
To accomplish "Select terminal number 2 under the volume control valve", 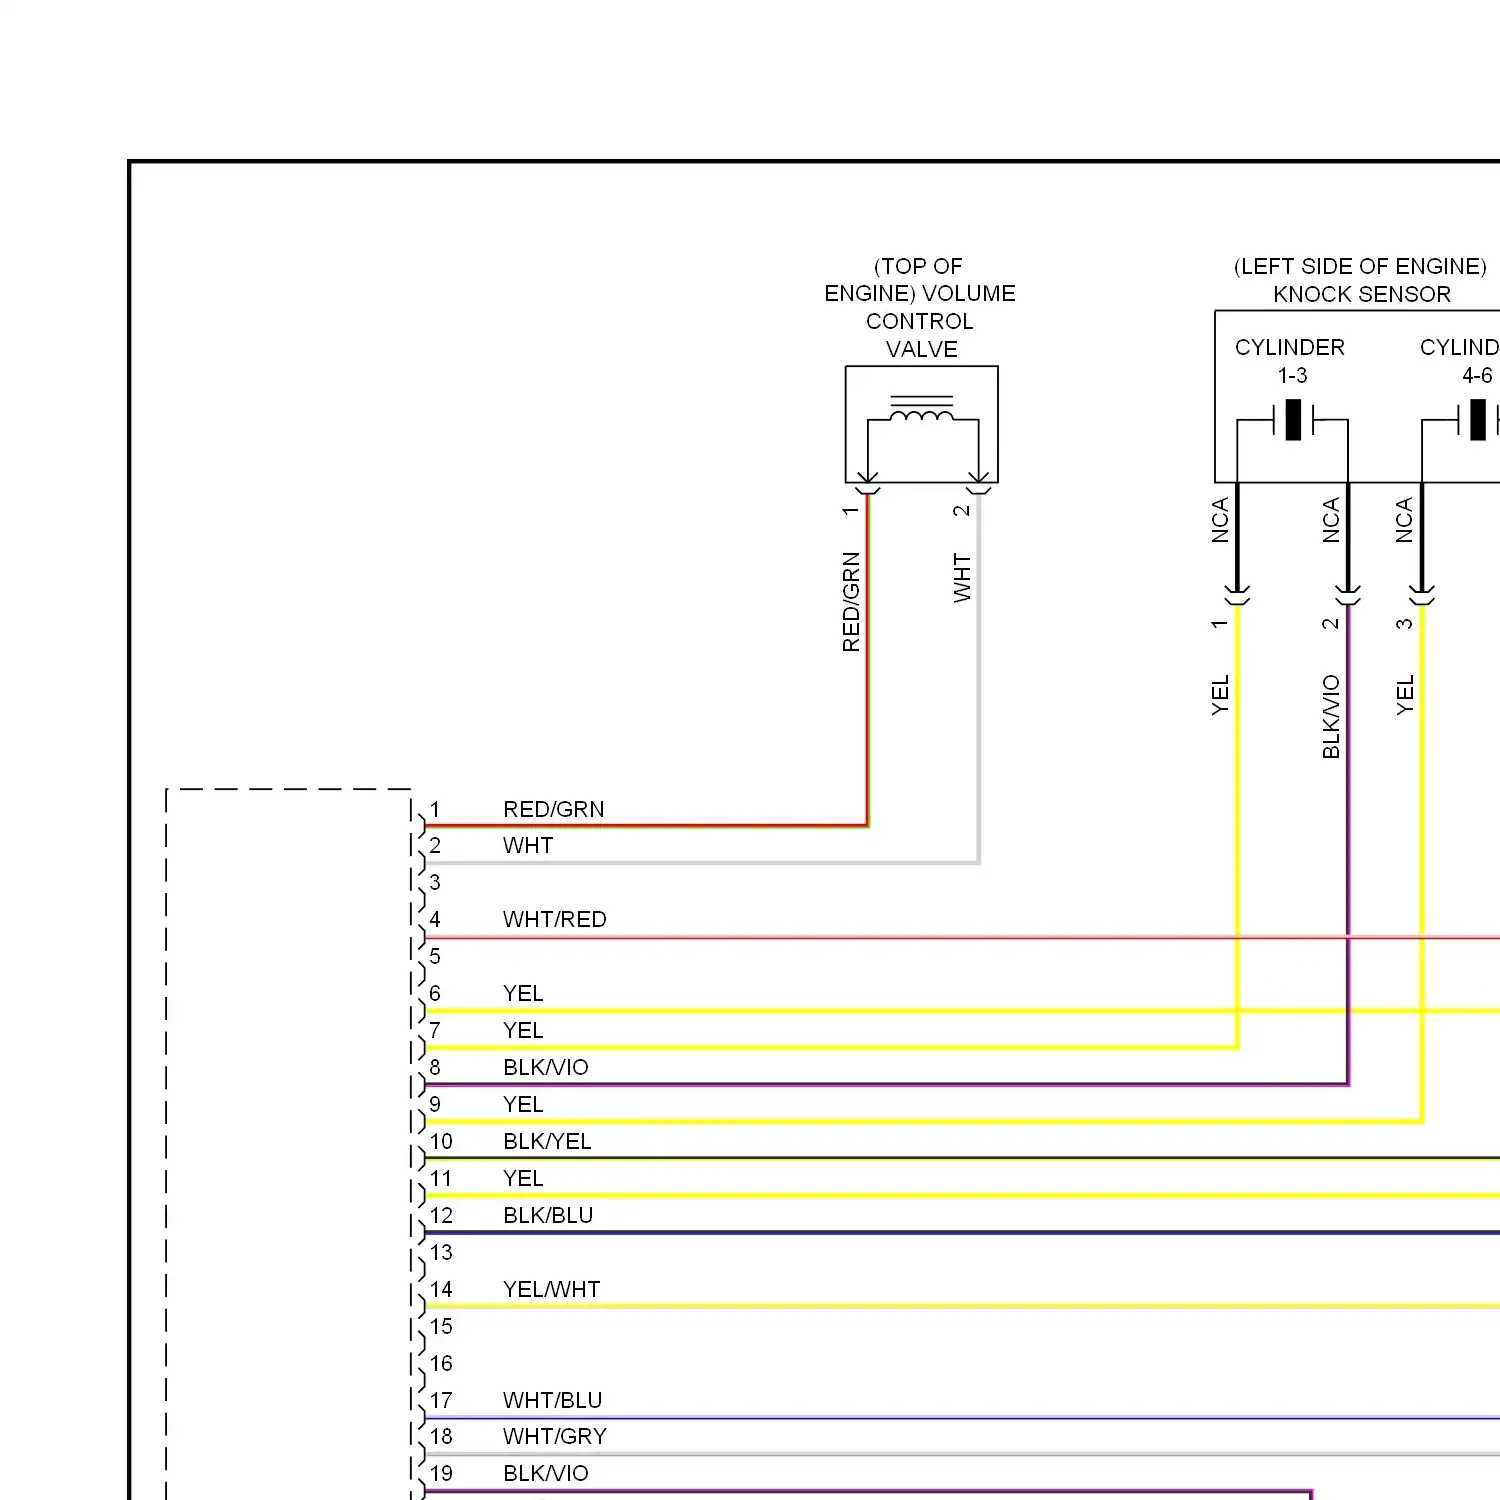I will 962,511.
